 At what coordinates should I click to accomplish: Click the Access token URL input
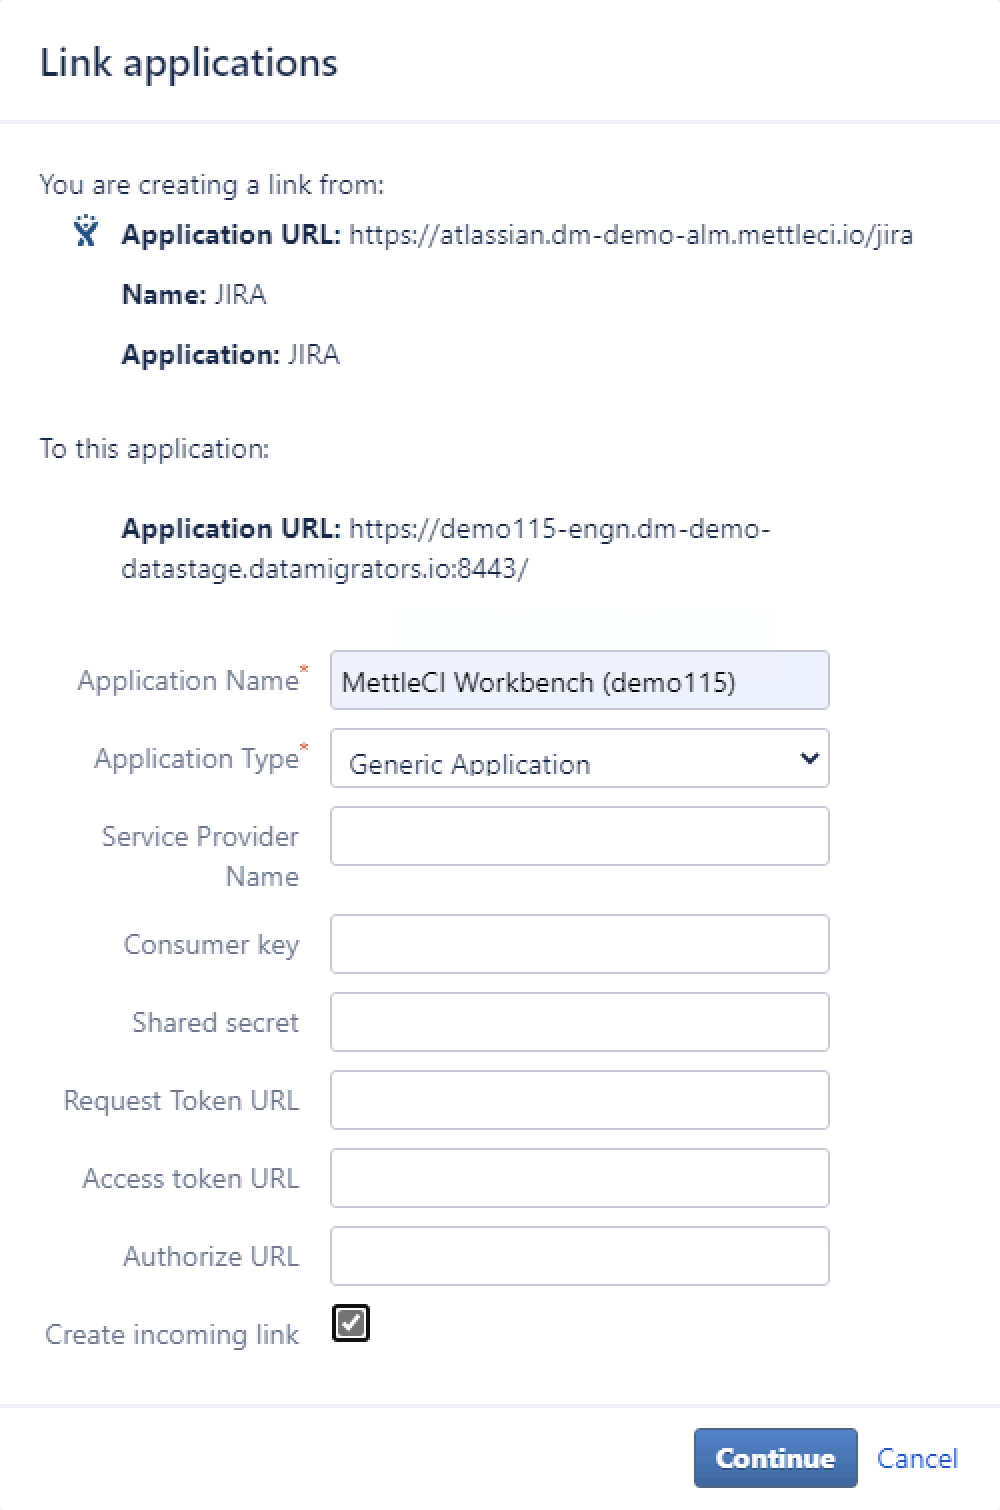pos(579,1178)
